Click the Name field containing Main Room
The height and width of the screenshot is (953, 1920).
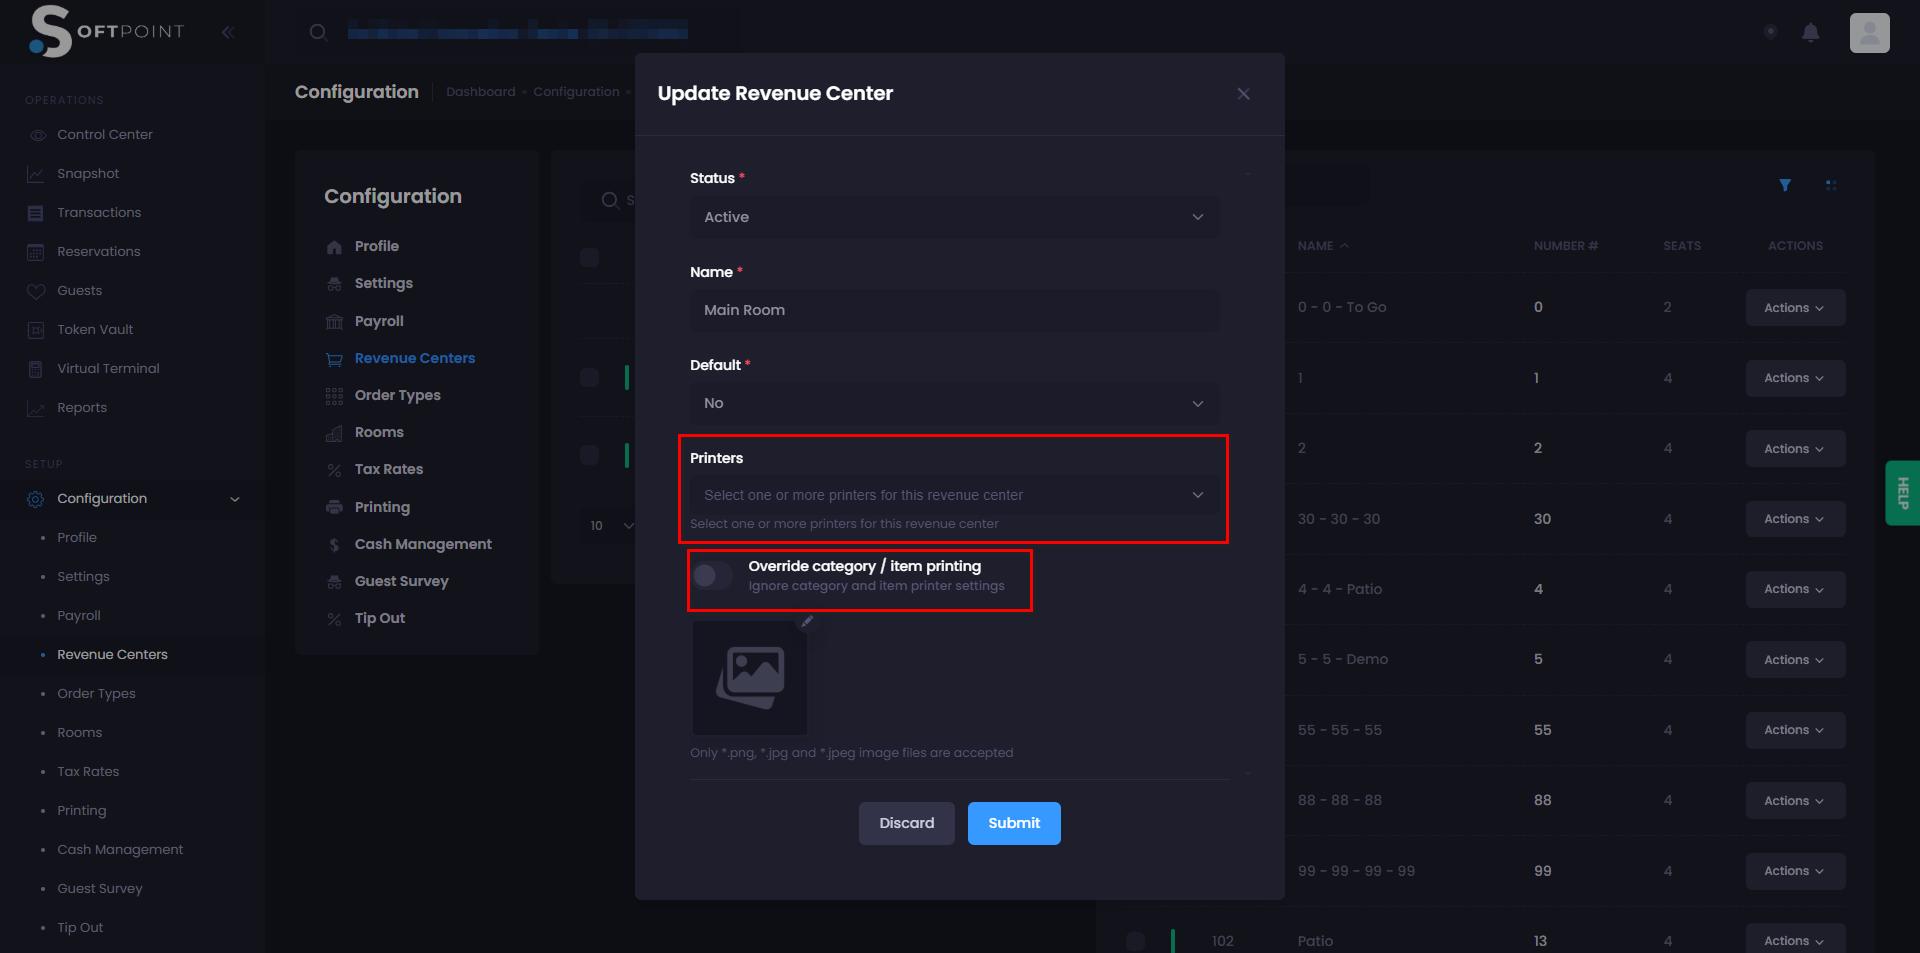tap(954, 310)
